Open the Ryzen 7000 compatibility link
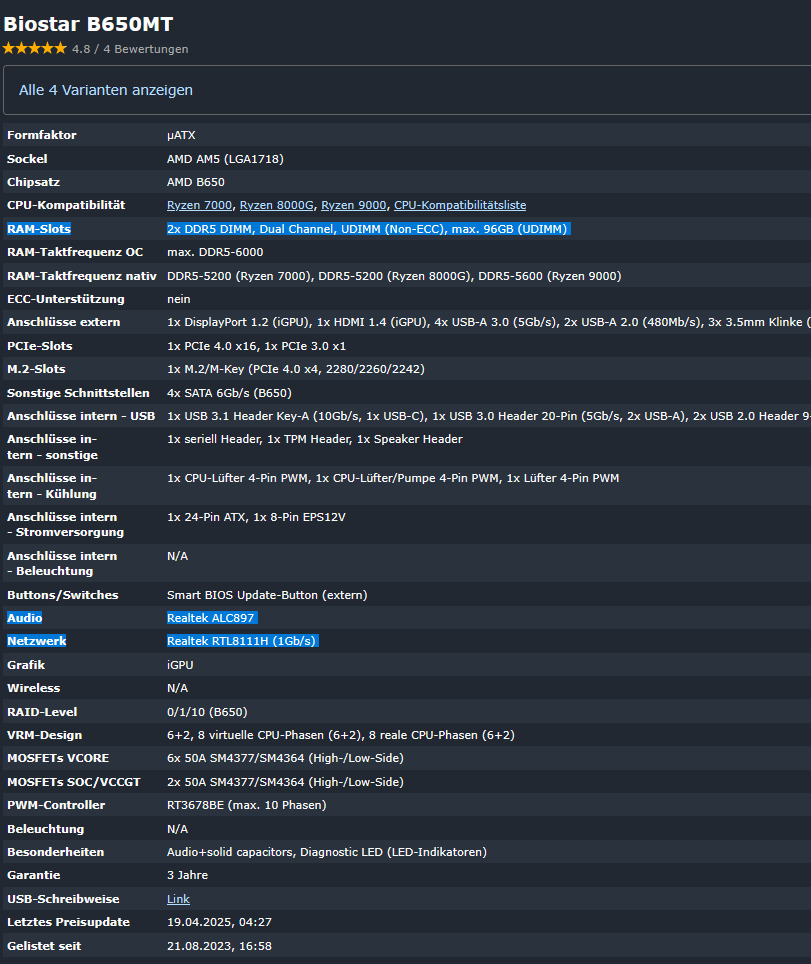 pyautogui.click(x=199, y=205)
